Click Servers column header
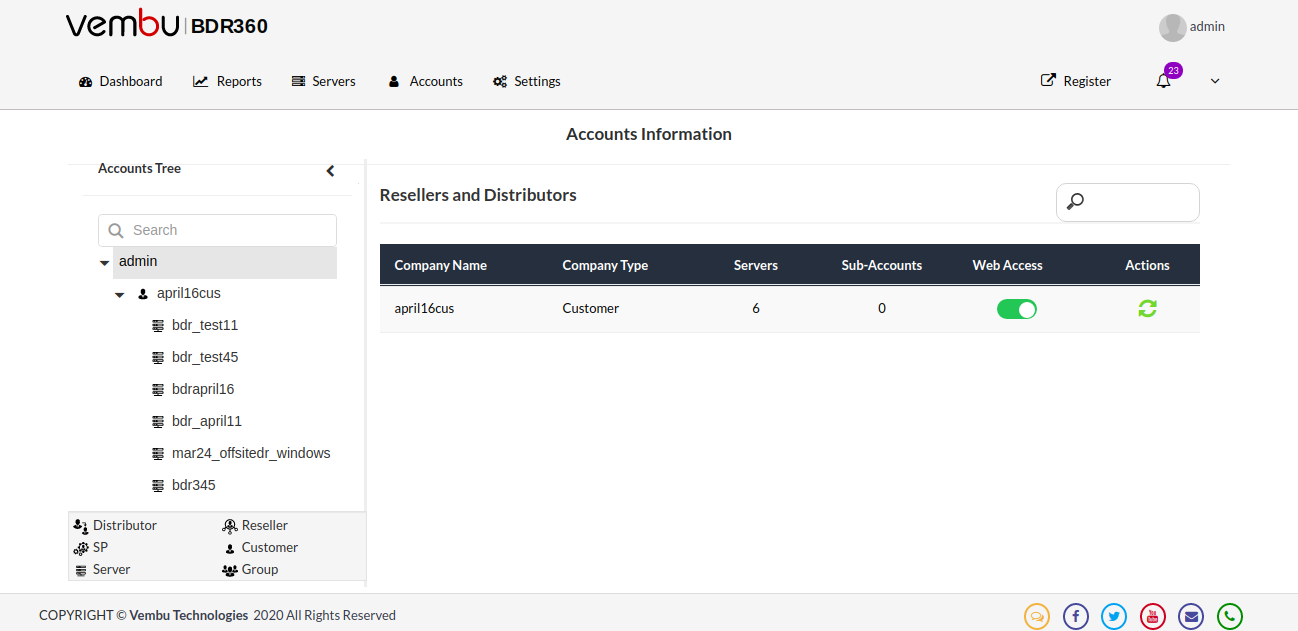The width and height of the screenshot is (1298, 631). point(756,265)
